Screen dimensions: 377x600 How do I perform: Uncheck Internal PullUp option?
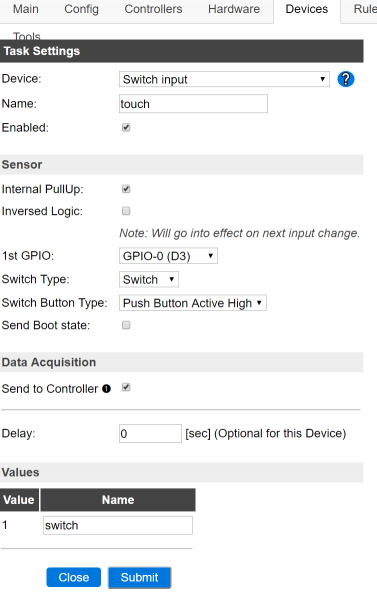[126, 189]
